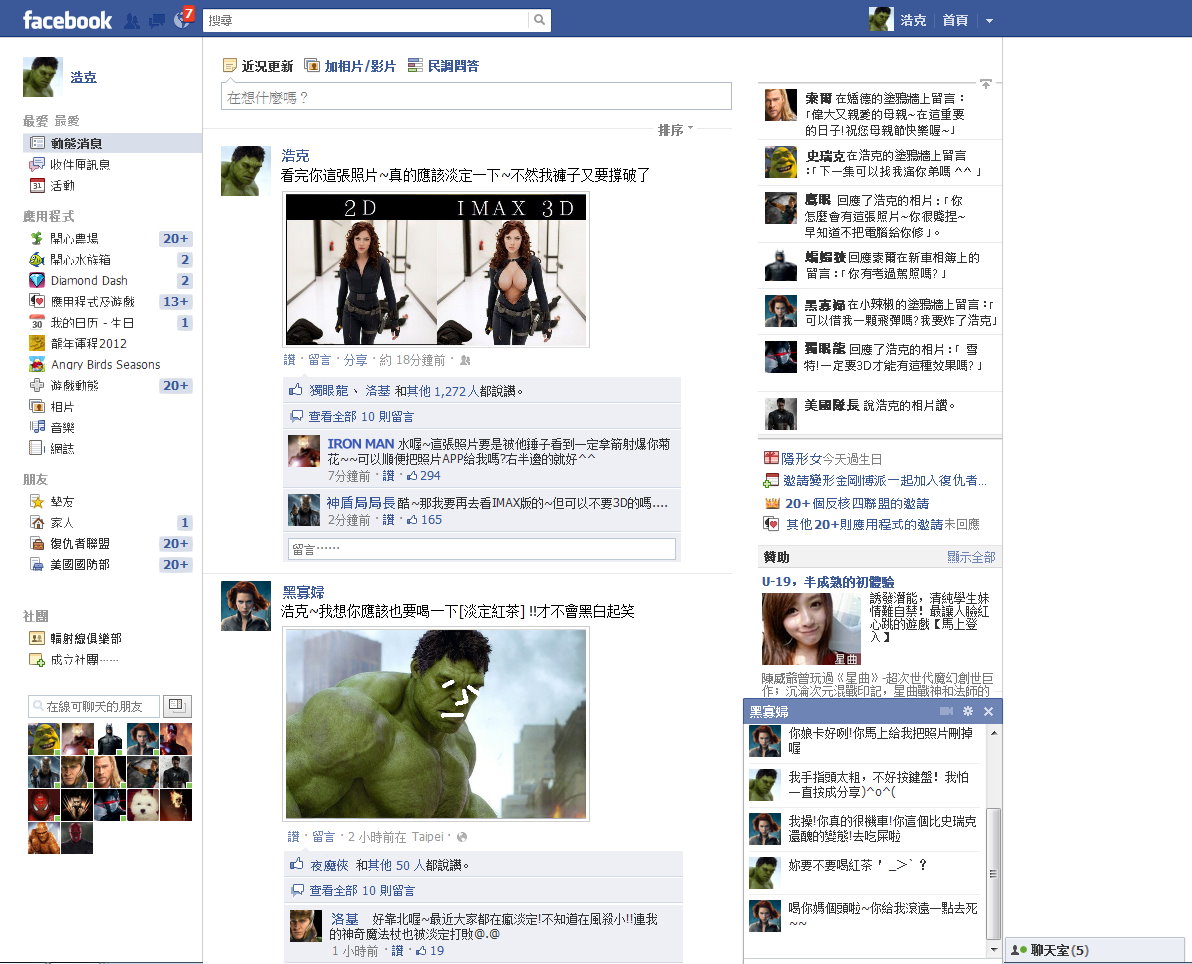Click the 開心水族箱 app icon
1192x964 pixels.
pos(36,259)
